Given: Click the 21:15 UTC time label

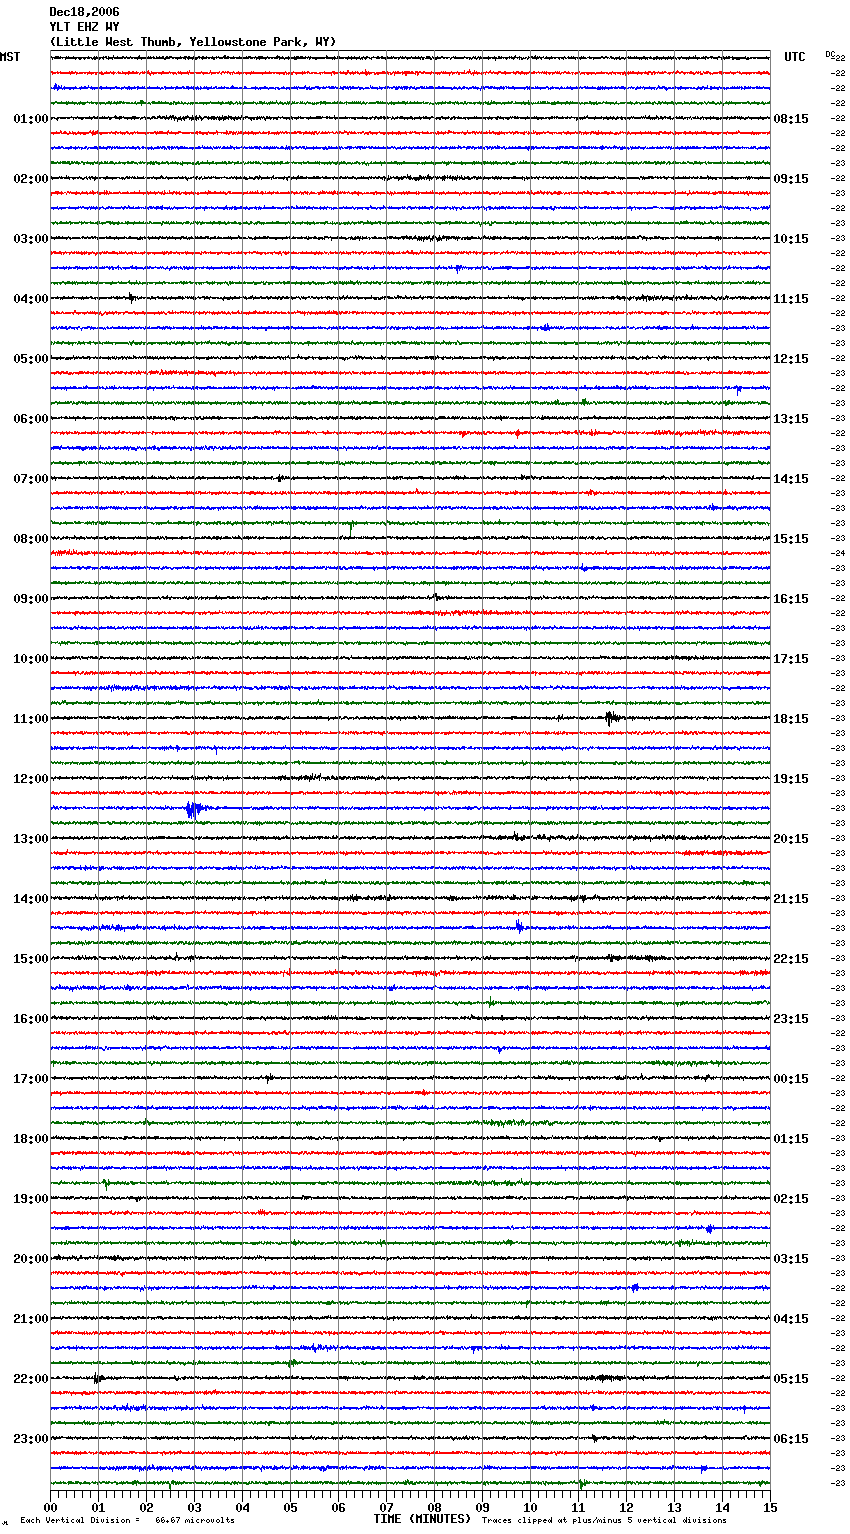Looking at the screenshot, I should (x=791, y=899).
